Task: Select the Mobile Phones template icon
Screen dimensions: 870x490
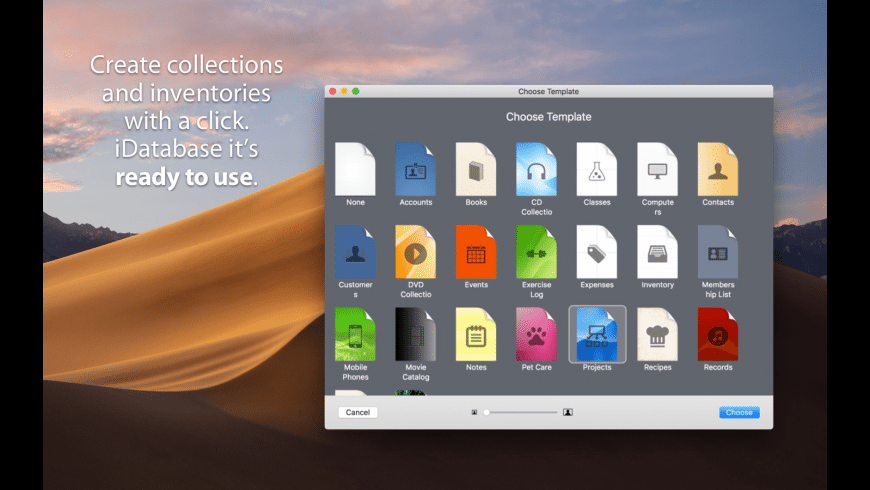Action: pos(355,335)
